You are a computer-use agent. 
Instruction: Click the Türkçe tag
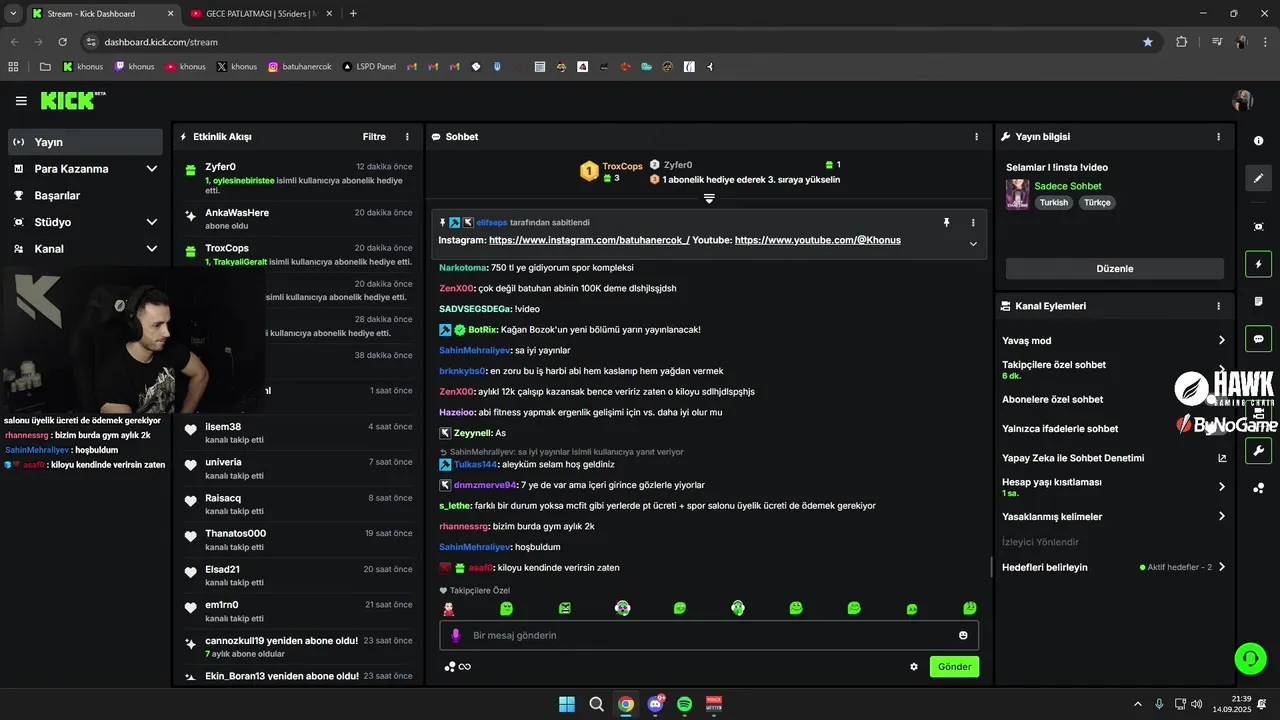1097,202
